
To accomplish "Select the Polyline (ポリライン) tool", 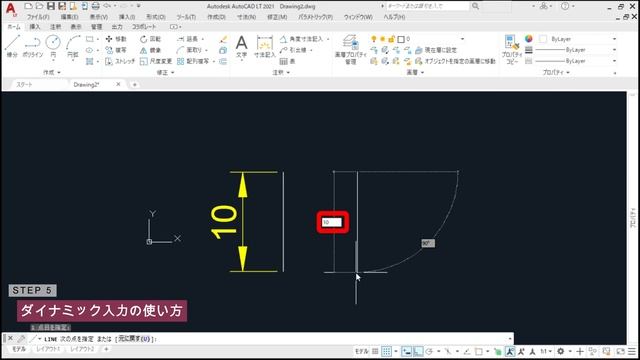I will (33, 46).
